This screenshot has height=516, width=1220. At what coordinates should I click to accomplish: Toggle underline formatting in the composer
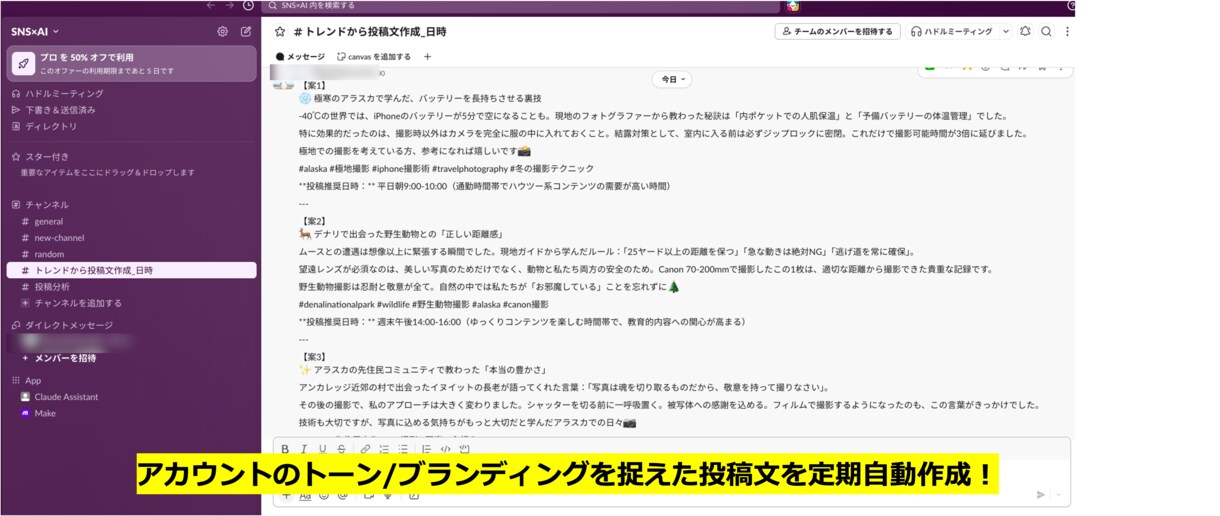coord(322,449)
